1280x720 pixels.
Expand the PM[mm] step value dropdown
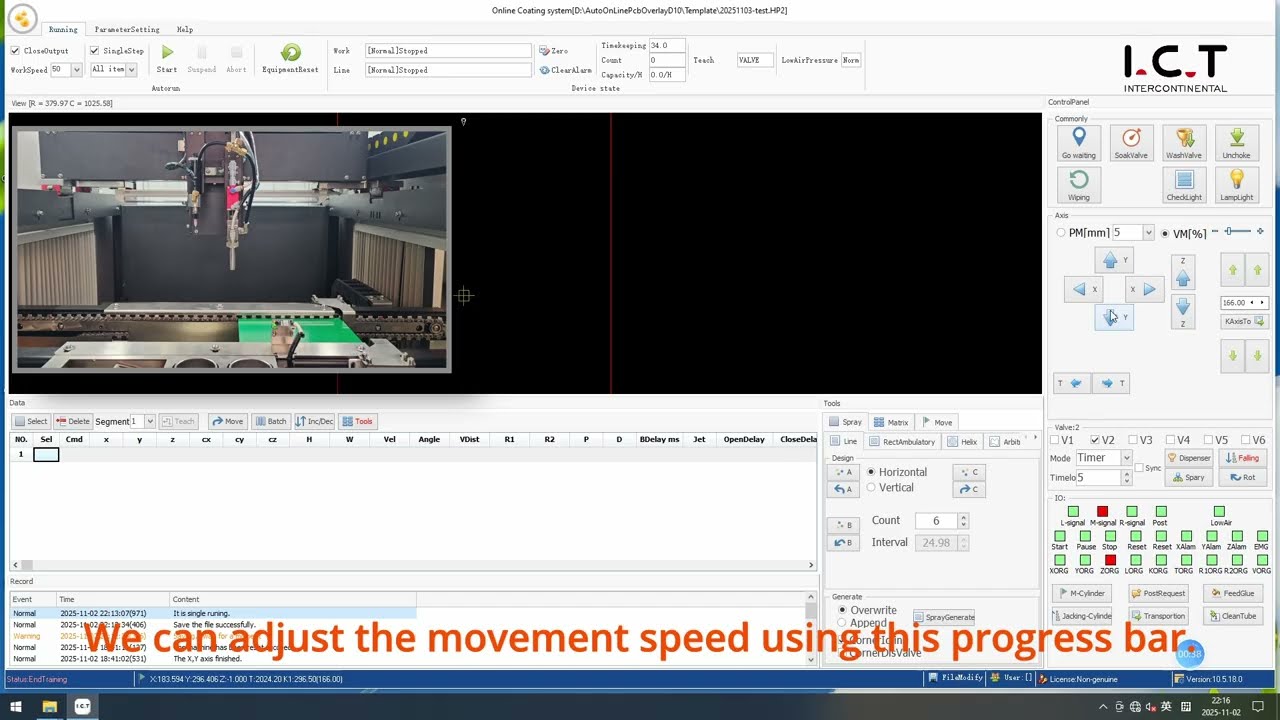[x=1148, y=233]
